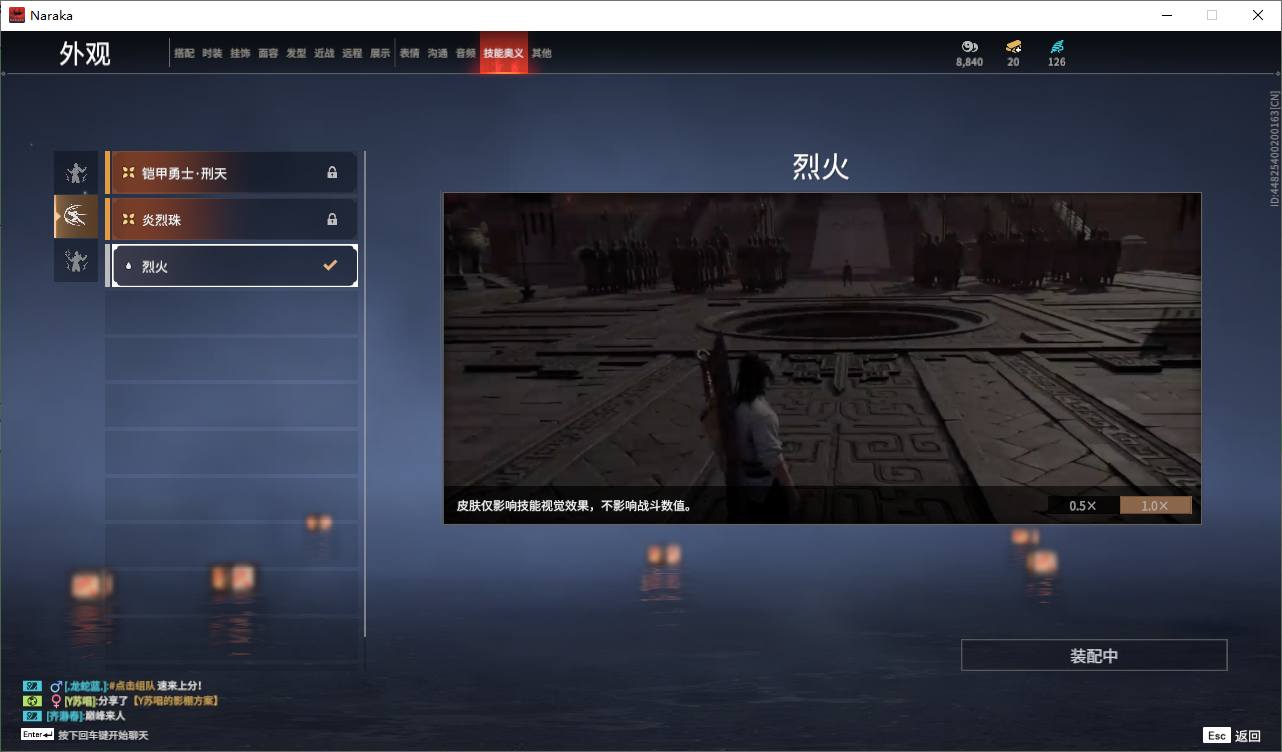The width and height of the screenshot is (1282, 752).
Task: Switch to the 音频 tab
Action: 466,53
